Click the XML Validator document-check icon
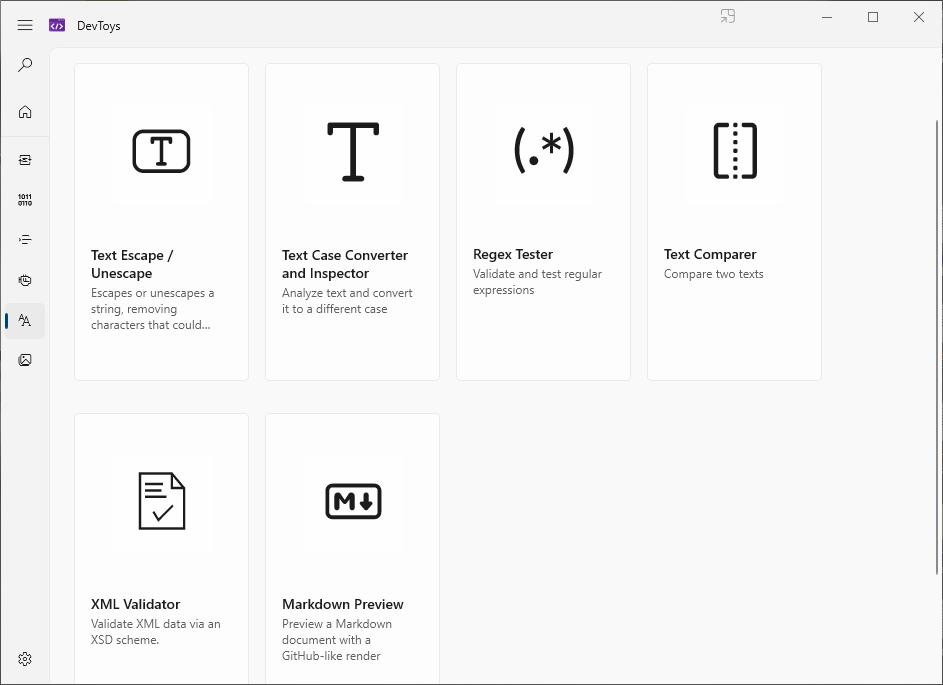 pos(162,501)
